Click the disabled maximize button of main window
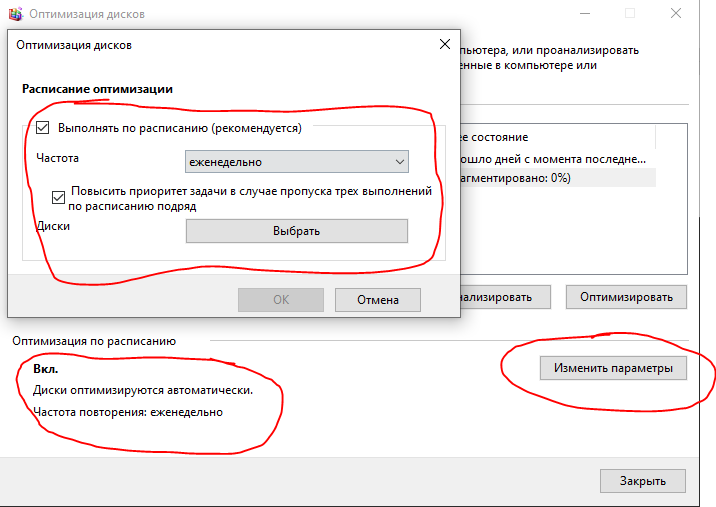Viewport: 716px width, 507px height. [x=630, y=14]
